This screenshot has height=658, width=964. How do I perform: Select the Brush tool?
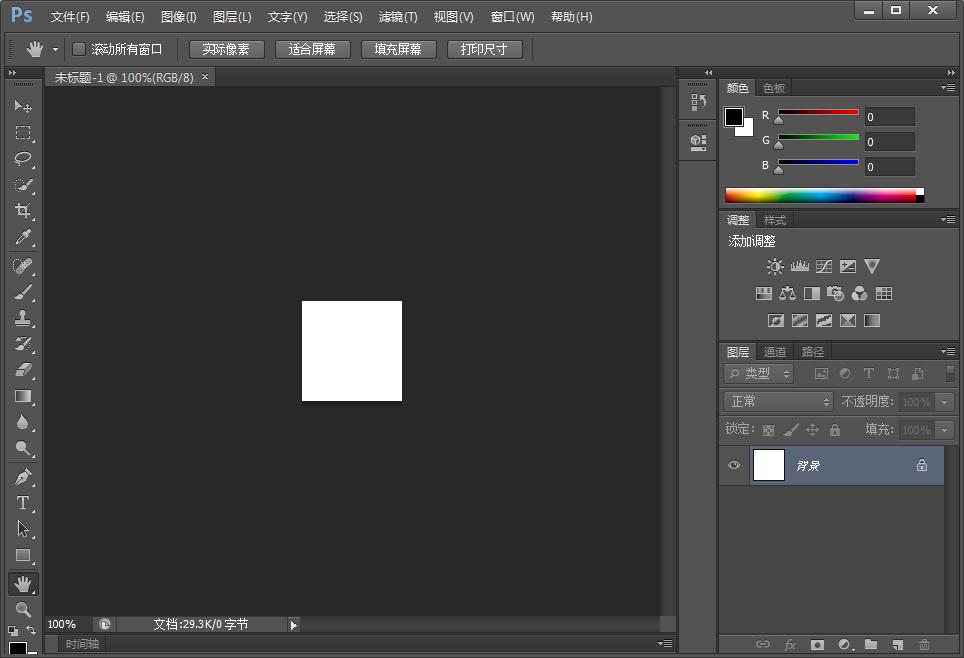tap(23, 292)
